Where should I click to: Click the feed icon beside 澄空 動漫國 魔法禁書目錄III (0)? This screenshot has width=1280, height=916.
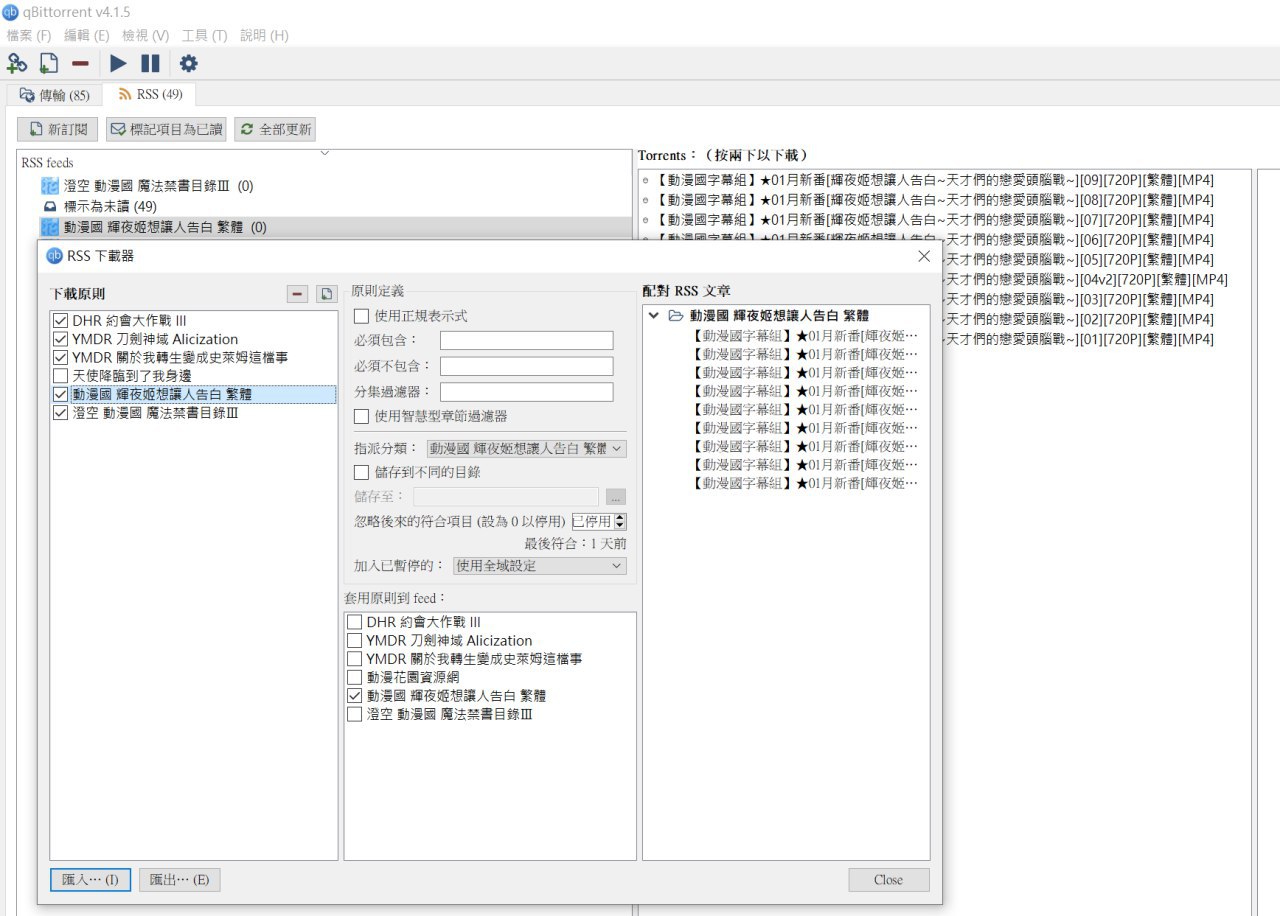(x=50, y=186)
